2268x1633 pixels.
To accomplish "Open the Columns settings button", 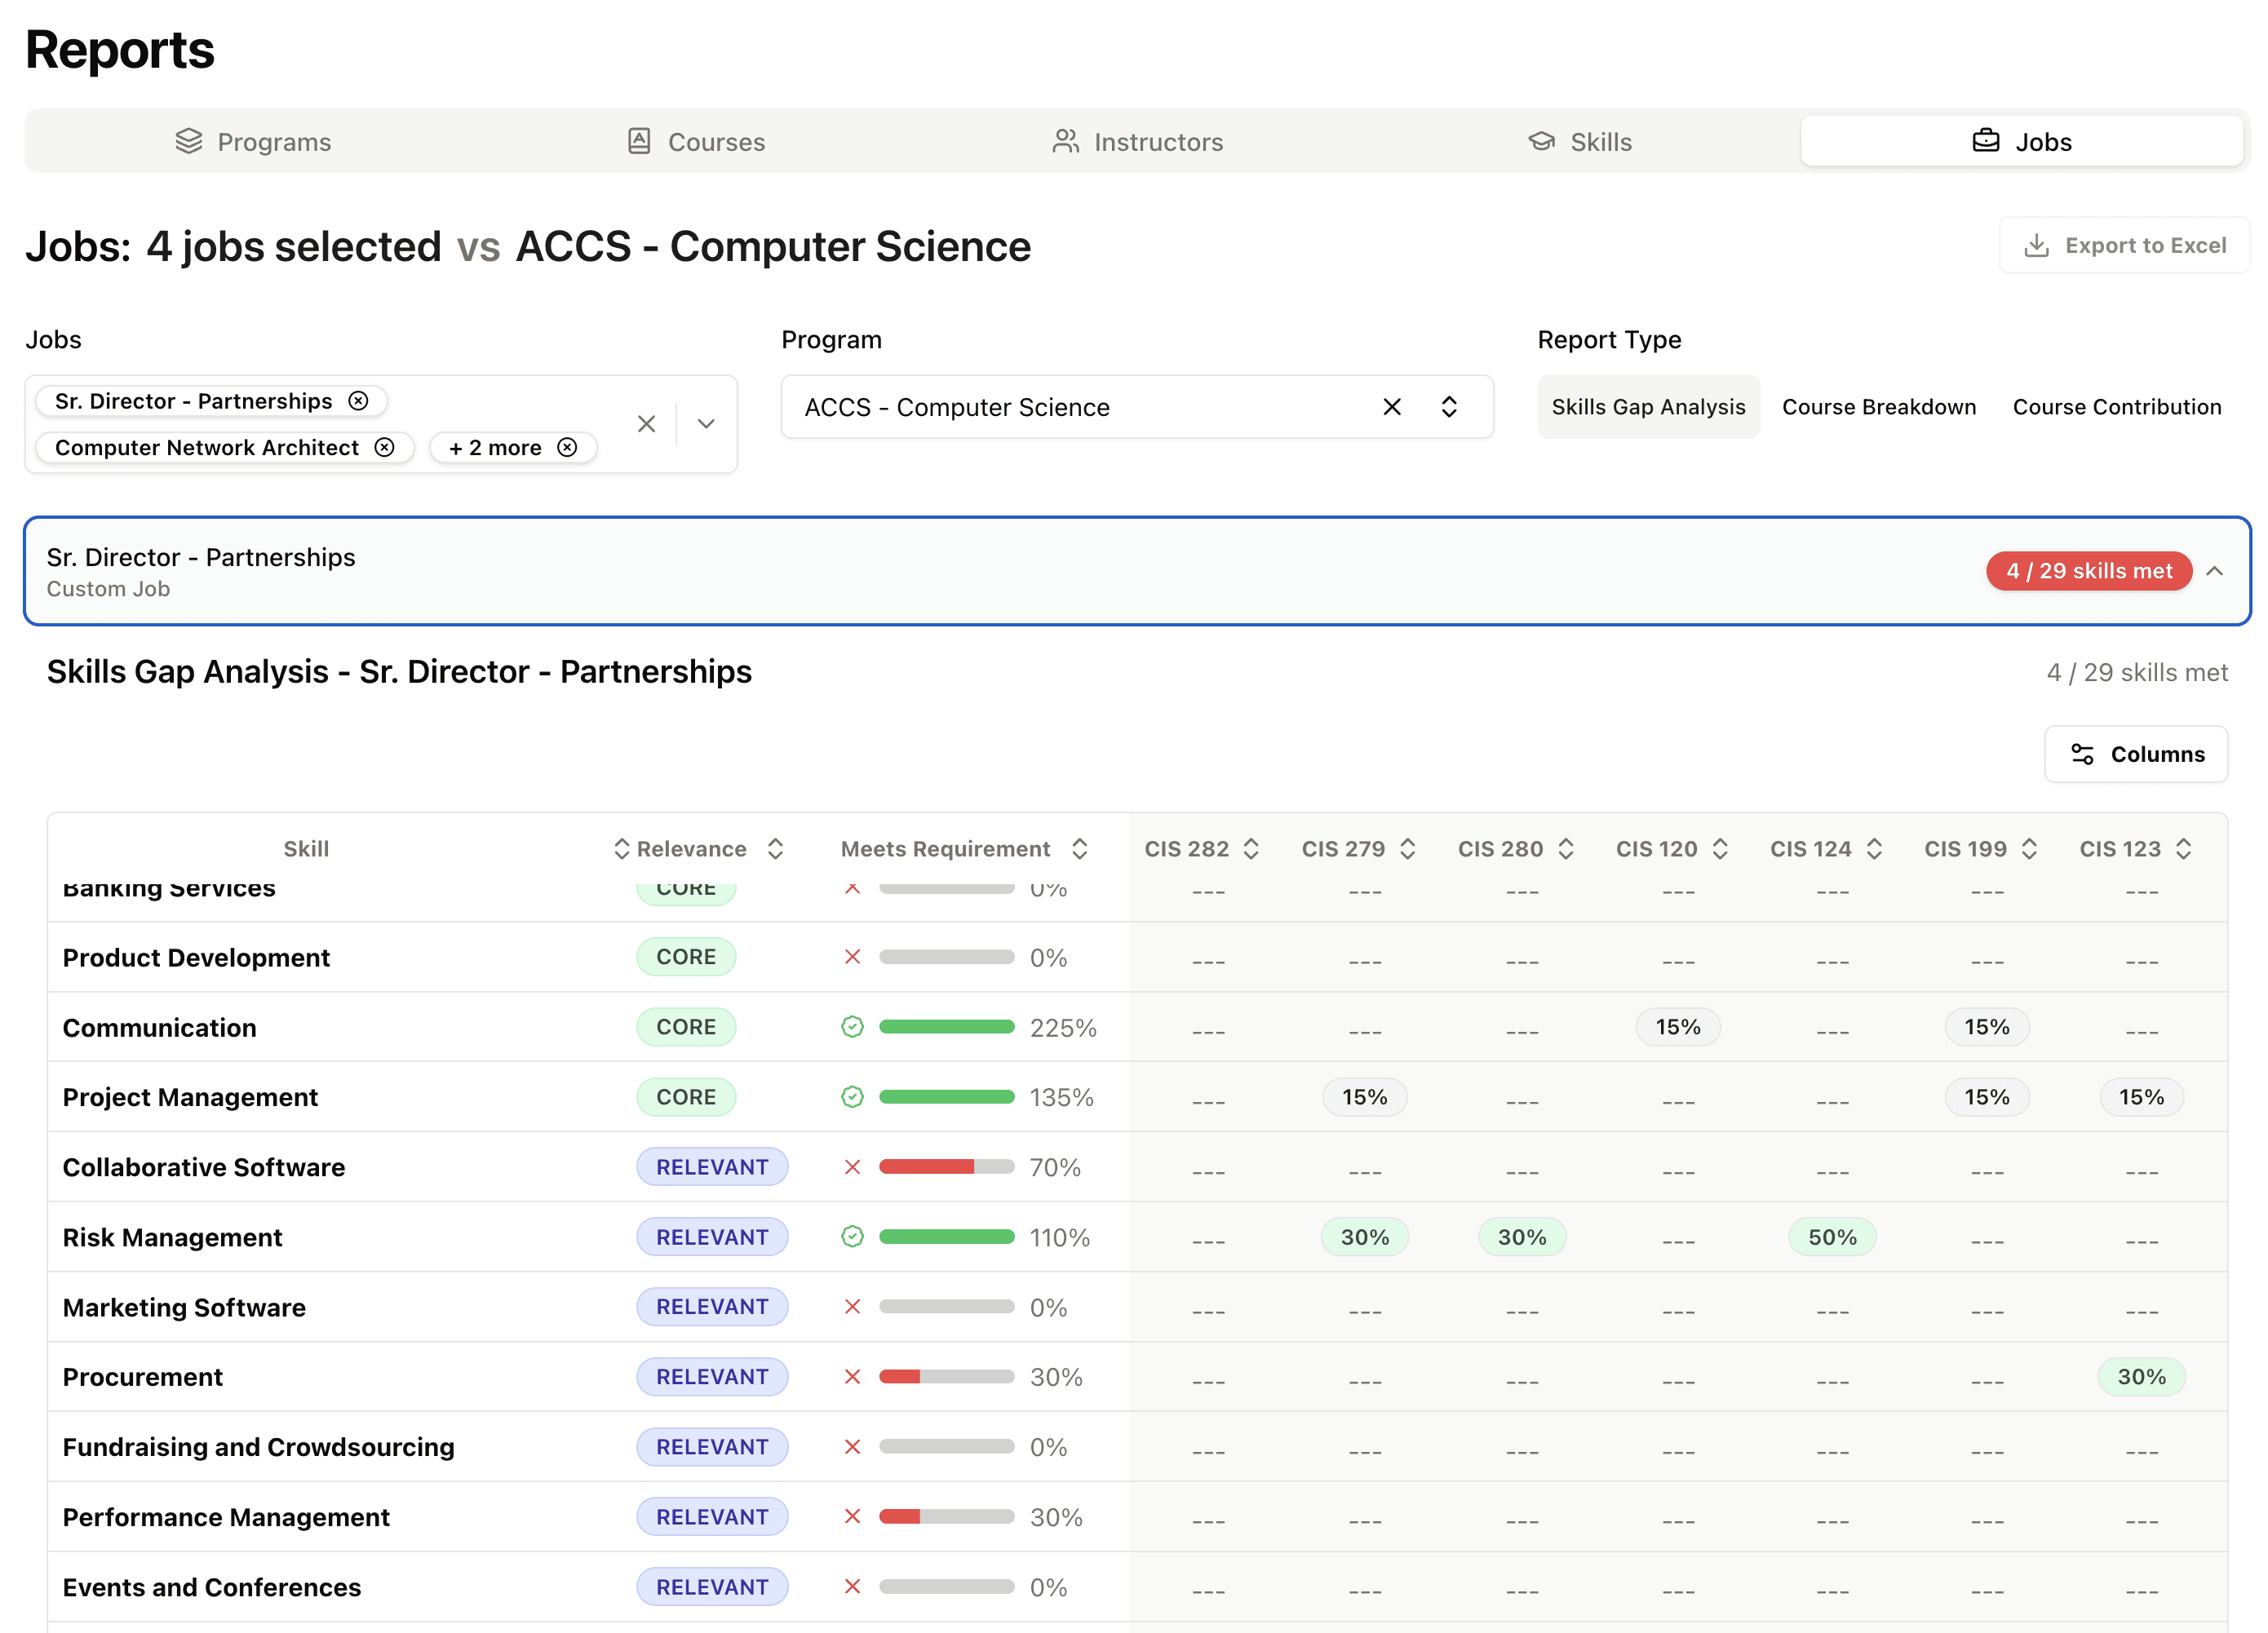I will click(2136, 754).
